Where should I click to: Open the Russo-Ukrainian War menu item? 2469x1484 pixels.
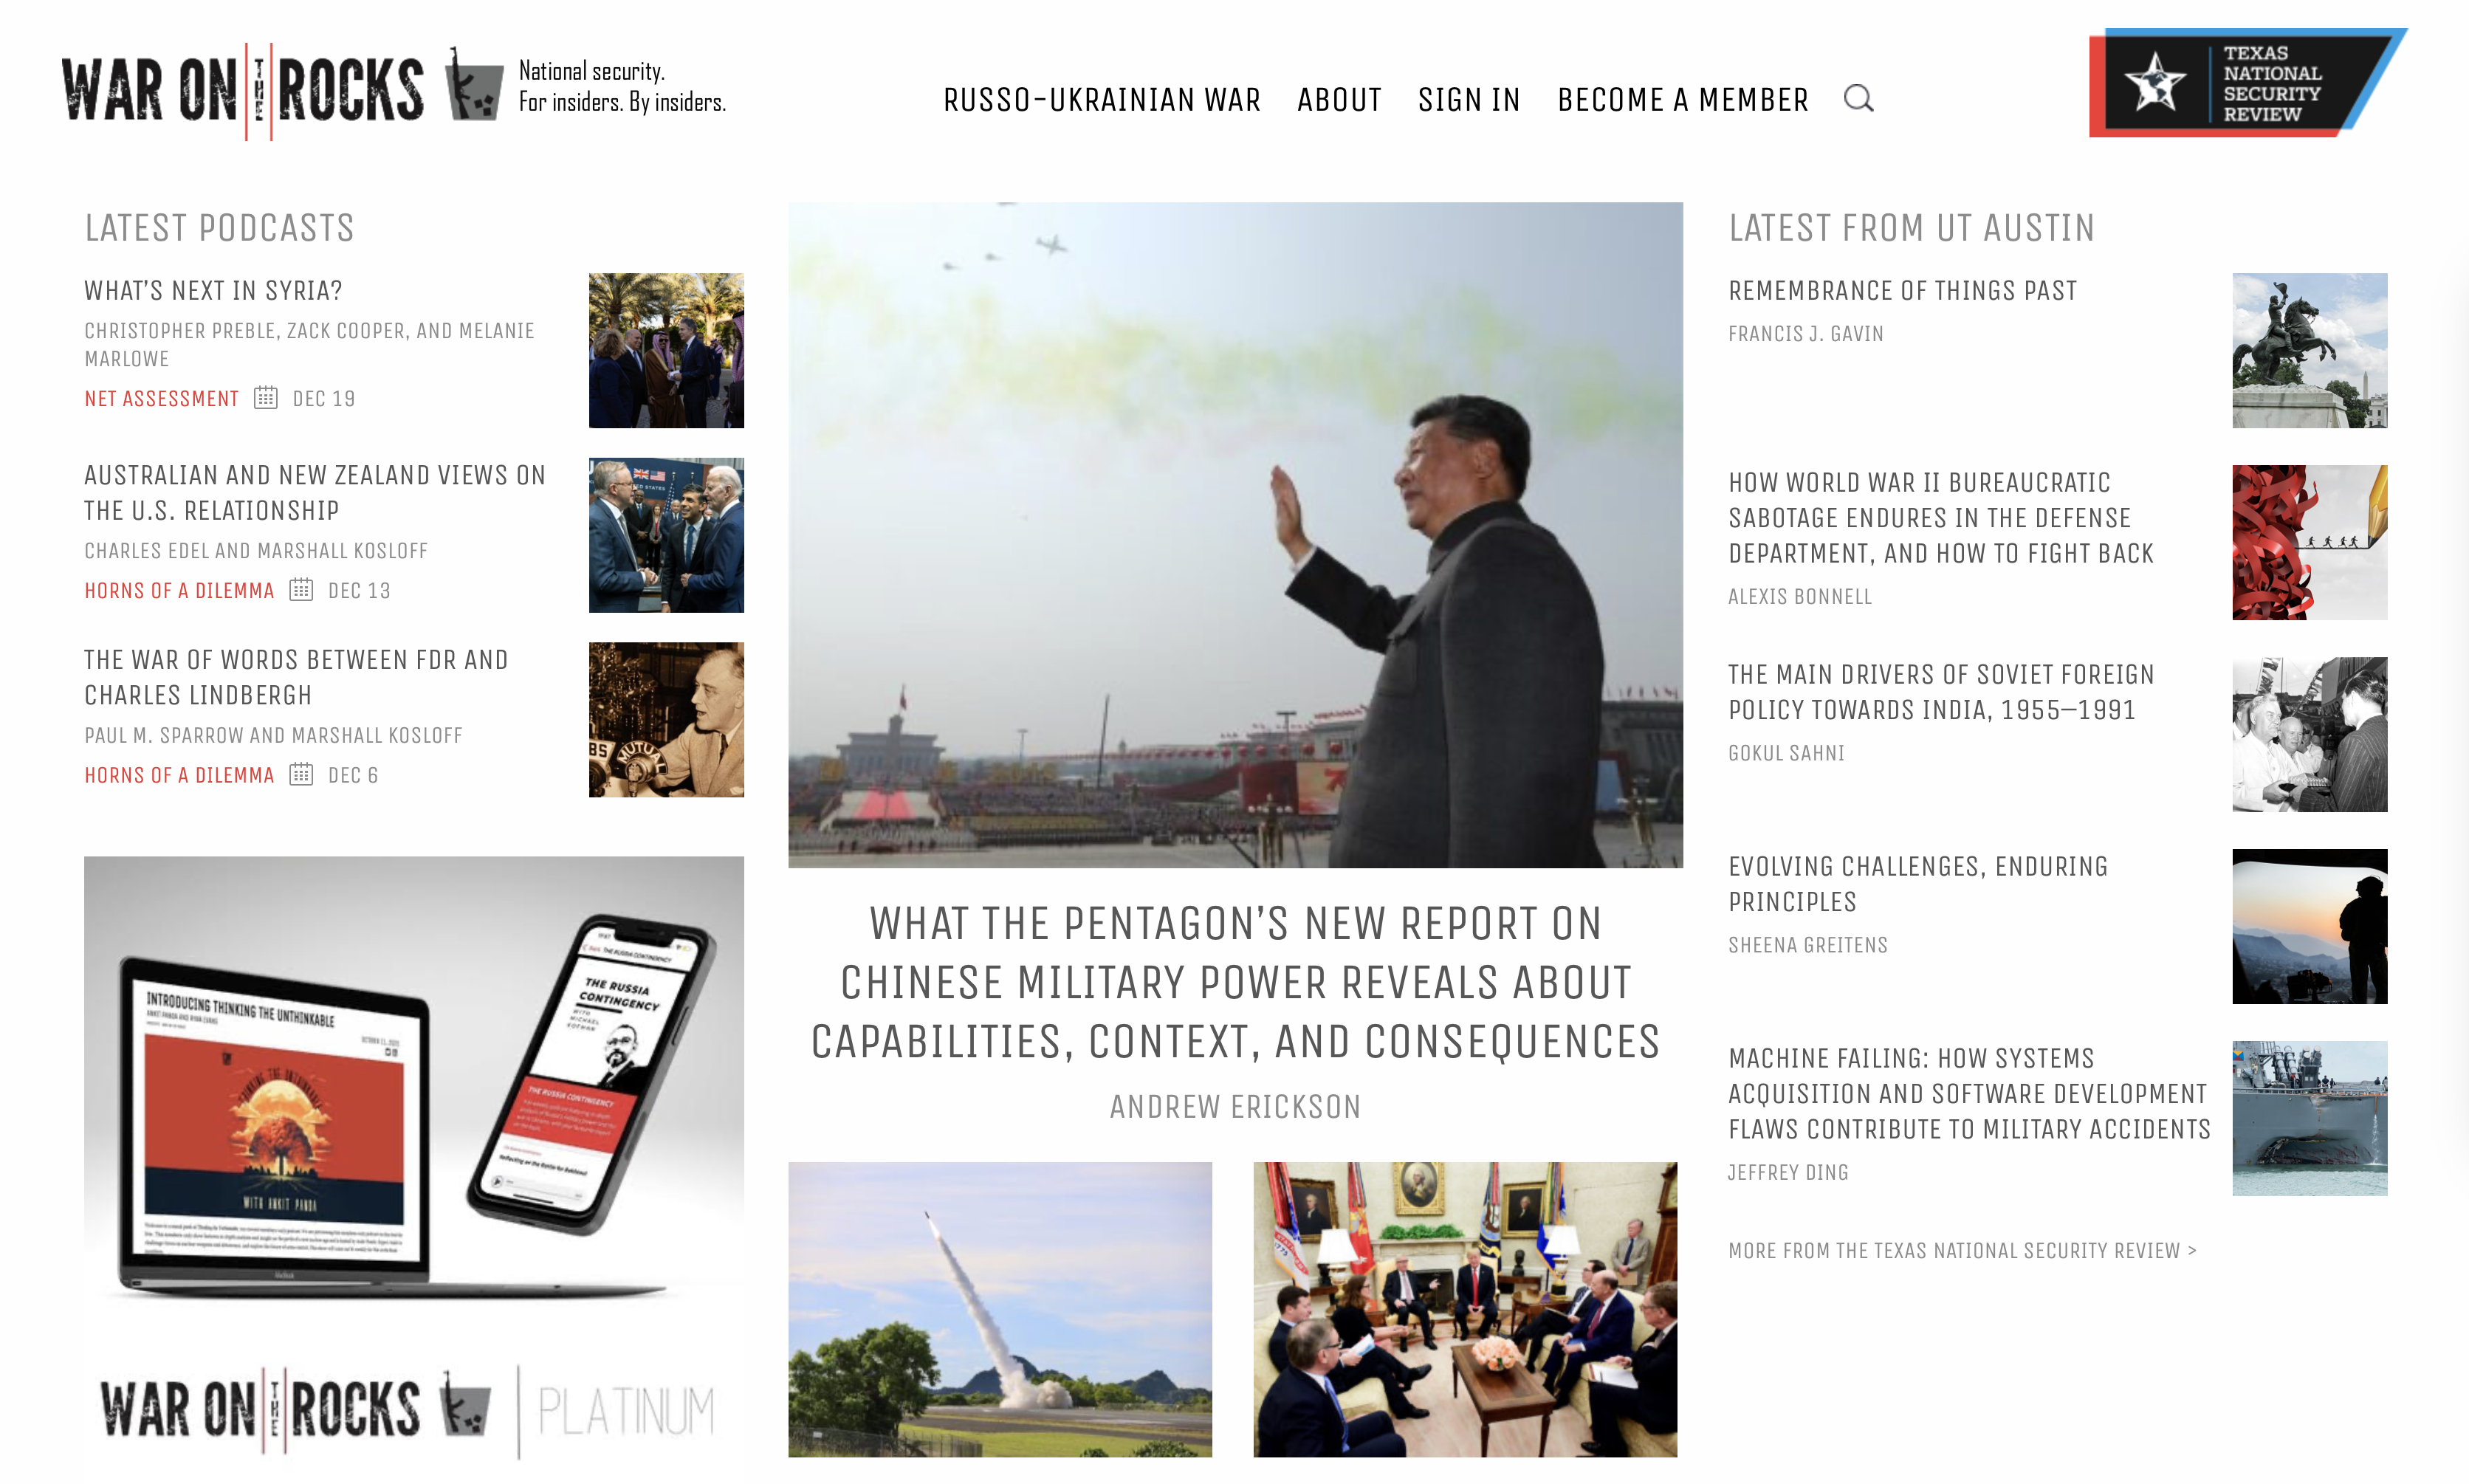tap(1102, 100)
